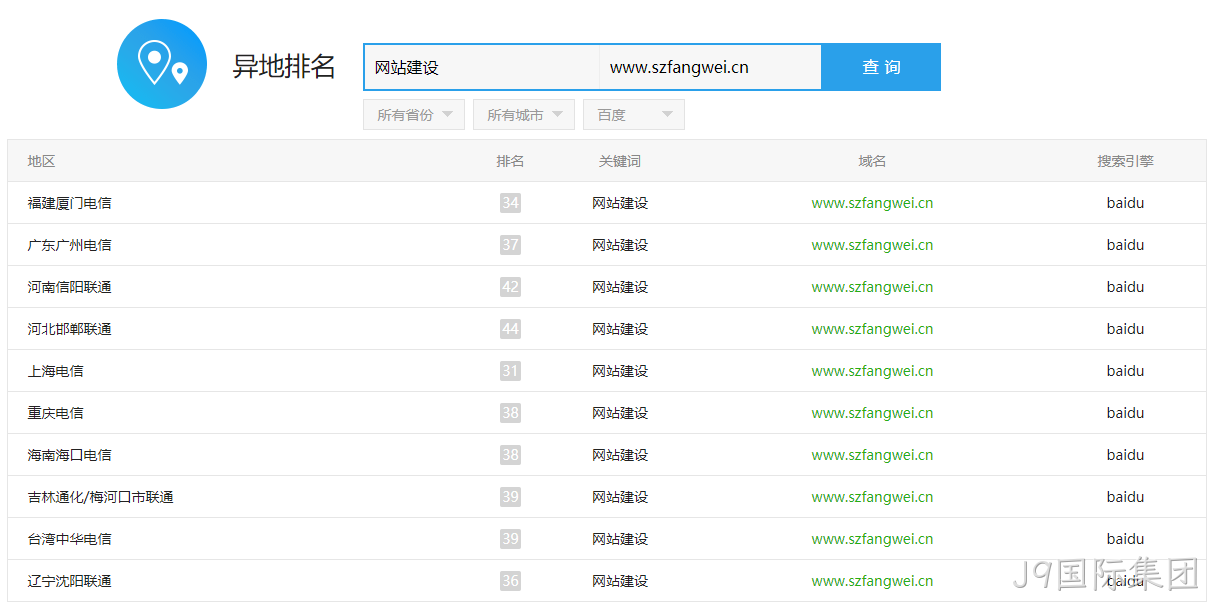Viewport: 1215px width, 605px height.
Task: Open domain link in 台湾中华电信 row
Action: coord(872,539)
